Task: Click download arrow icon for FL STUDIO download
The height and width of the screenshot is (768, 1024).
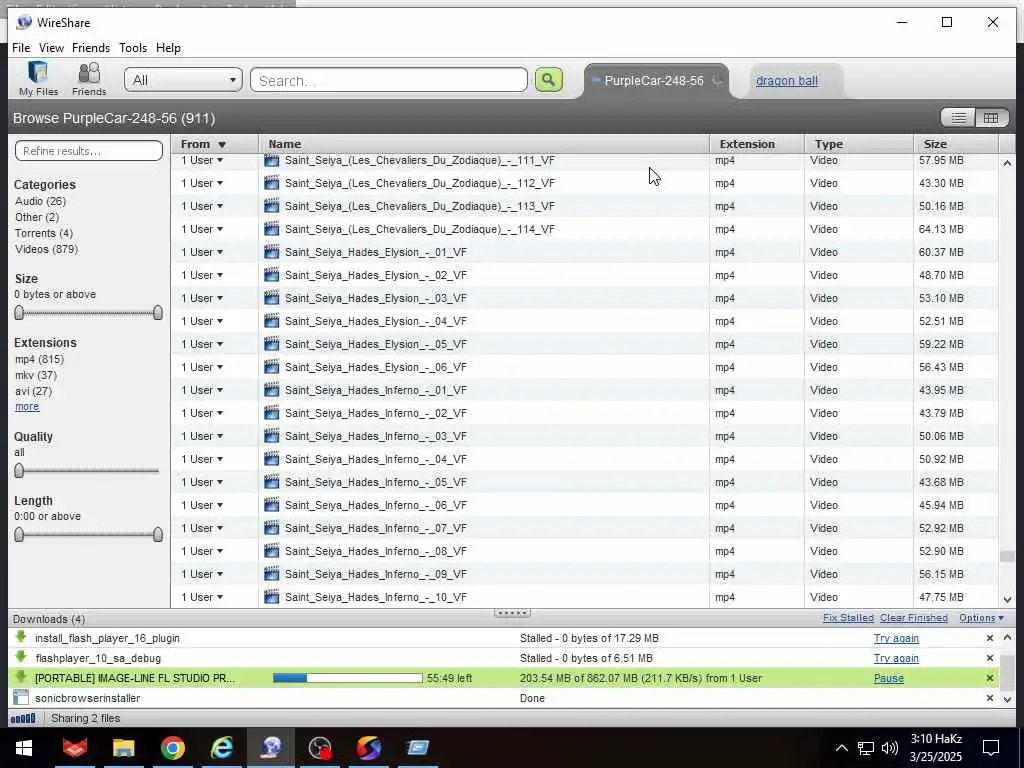Action: point(21,677)
